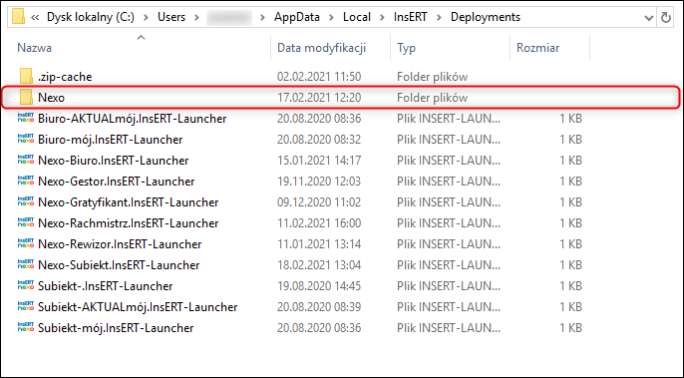
Task: Go to Dysk lokalny (C:) in breadcrumb
Action: 91,17
